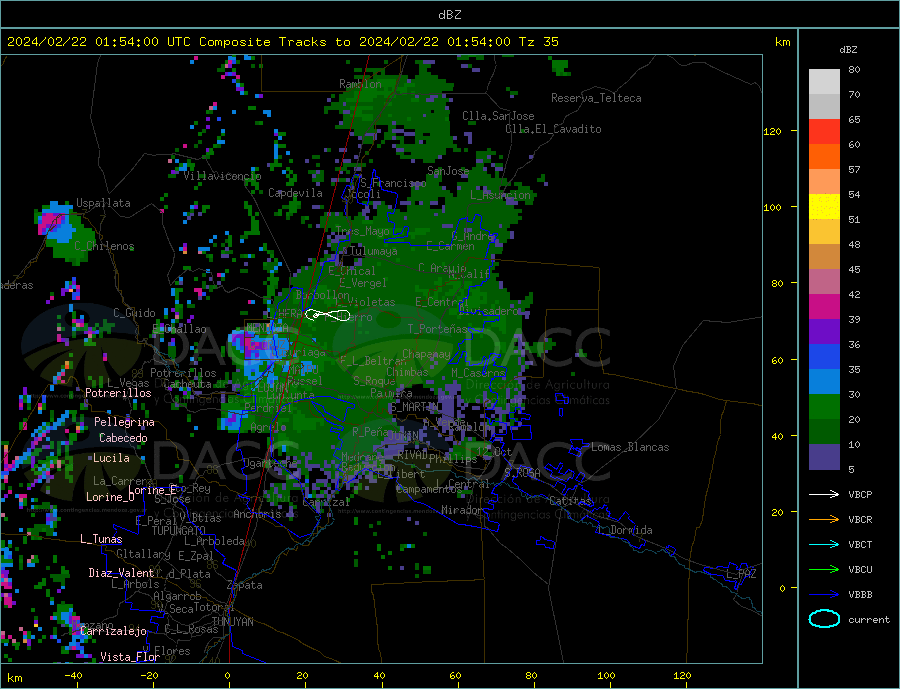
Task: Click the 'Villavicencio' map label
Action: coord(222,176)
